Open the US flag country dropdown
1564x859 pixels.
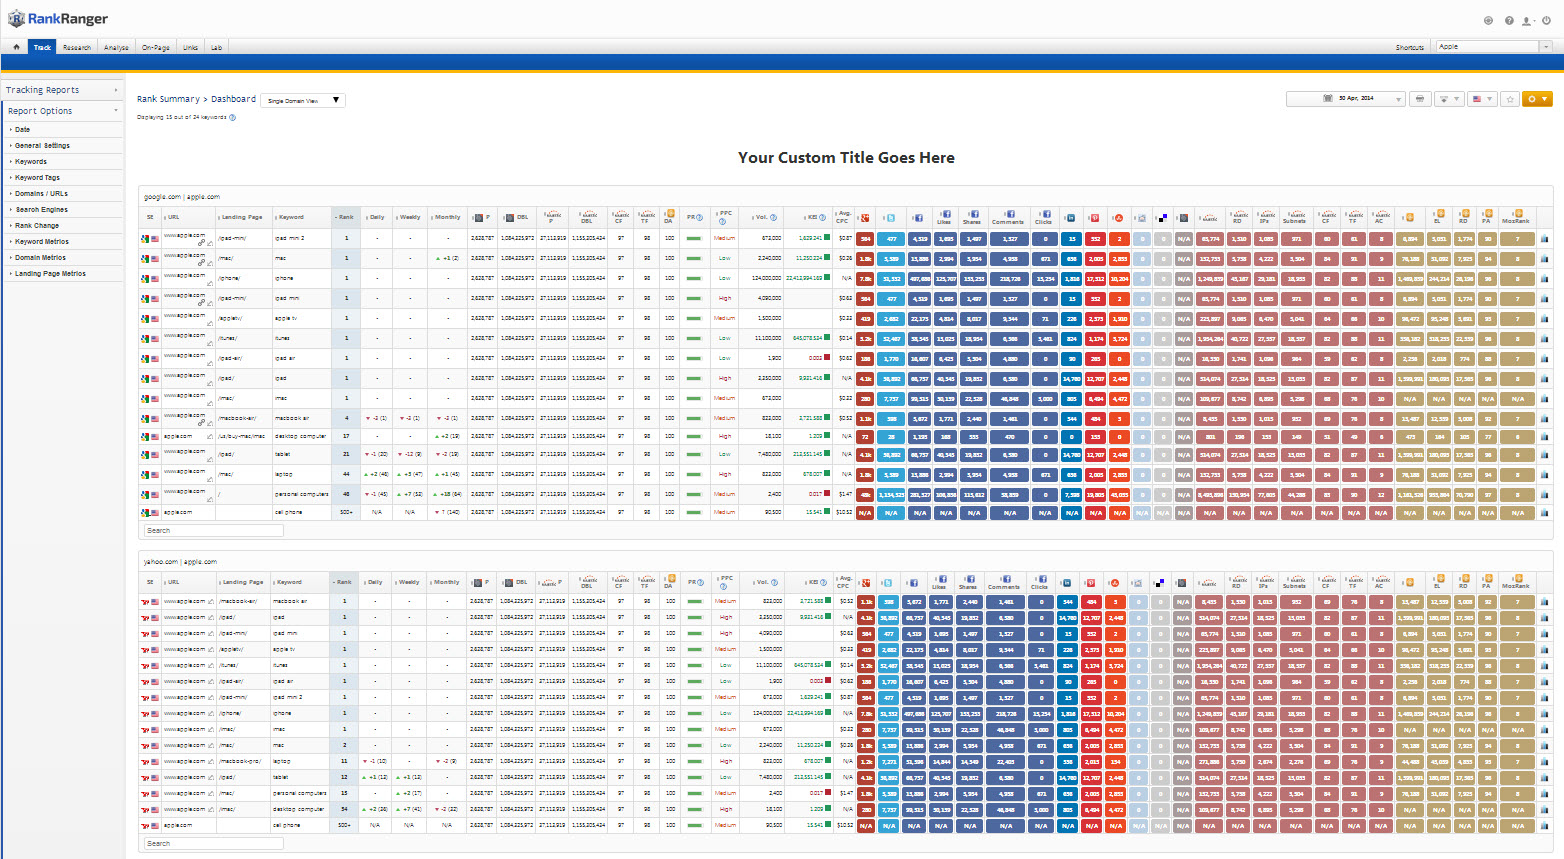point(1482,99)
